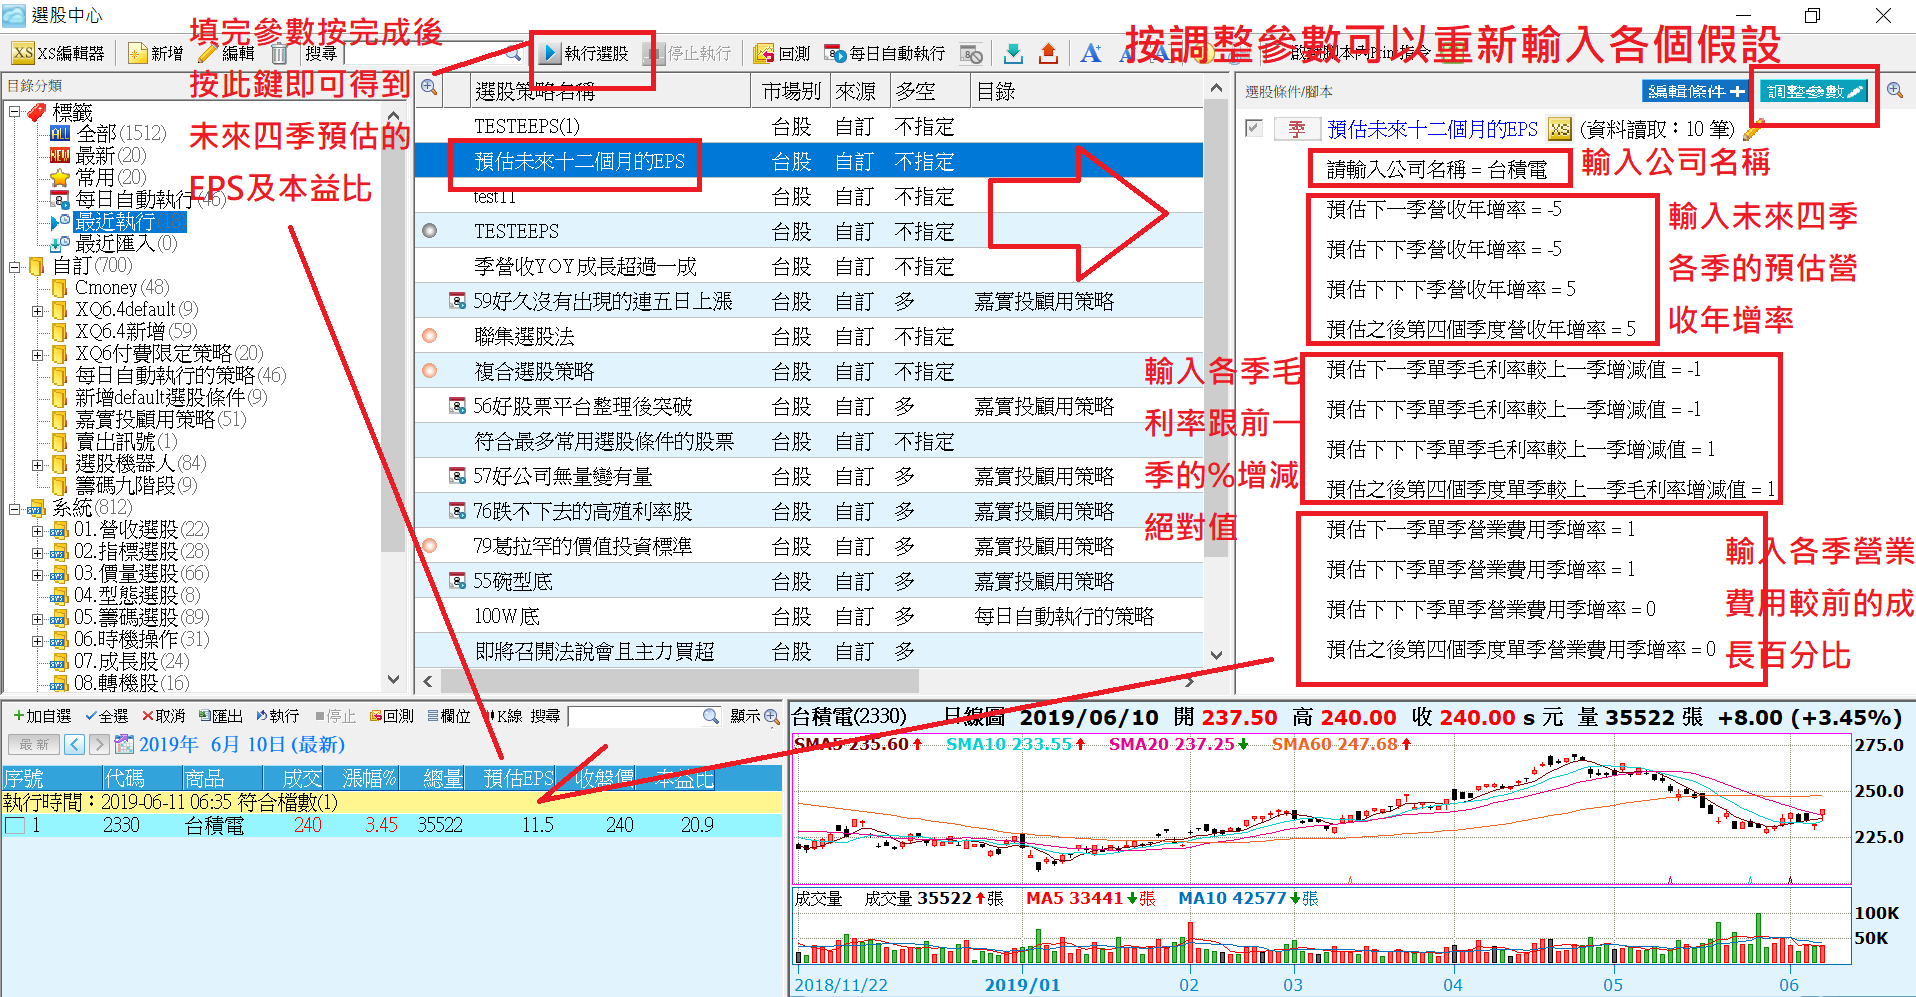Click the orange upload export icon

click(1048, 53)
